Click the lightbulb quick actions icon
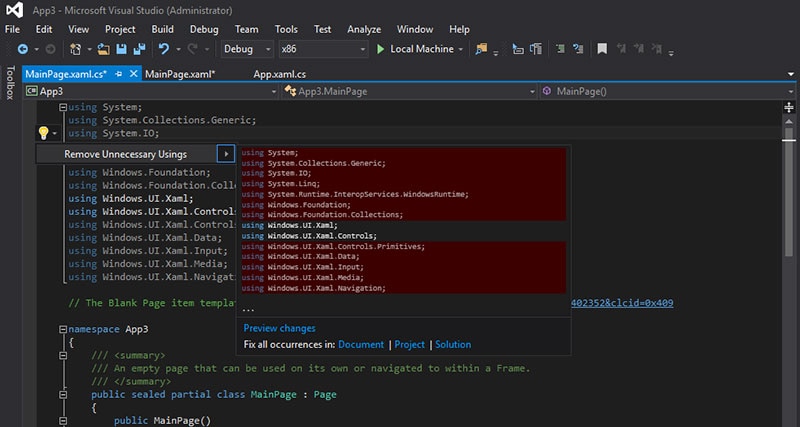Viewport: 800px width, 427px height. pos(43,132)
